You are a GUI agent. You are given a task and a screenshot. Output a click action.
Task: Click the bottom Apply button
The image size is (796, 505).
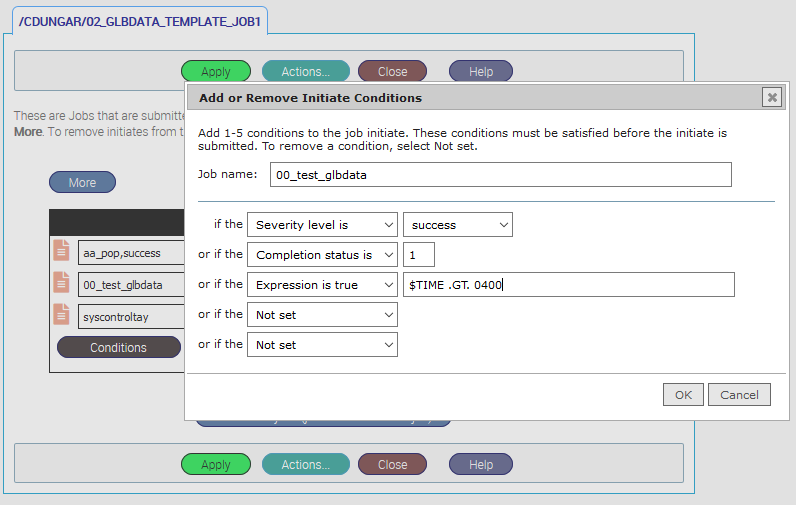[215, 464]
